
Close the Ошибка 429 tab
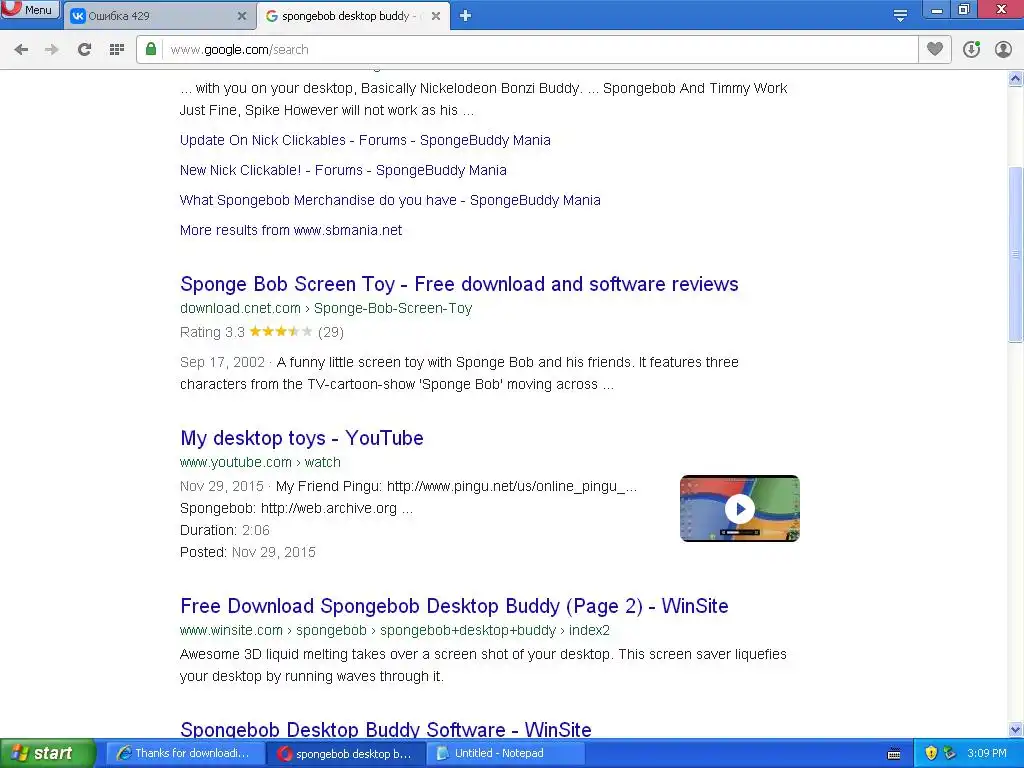pyautogui.click(x=242, y=16)
